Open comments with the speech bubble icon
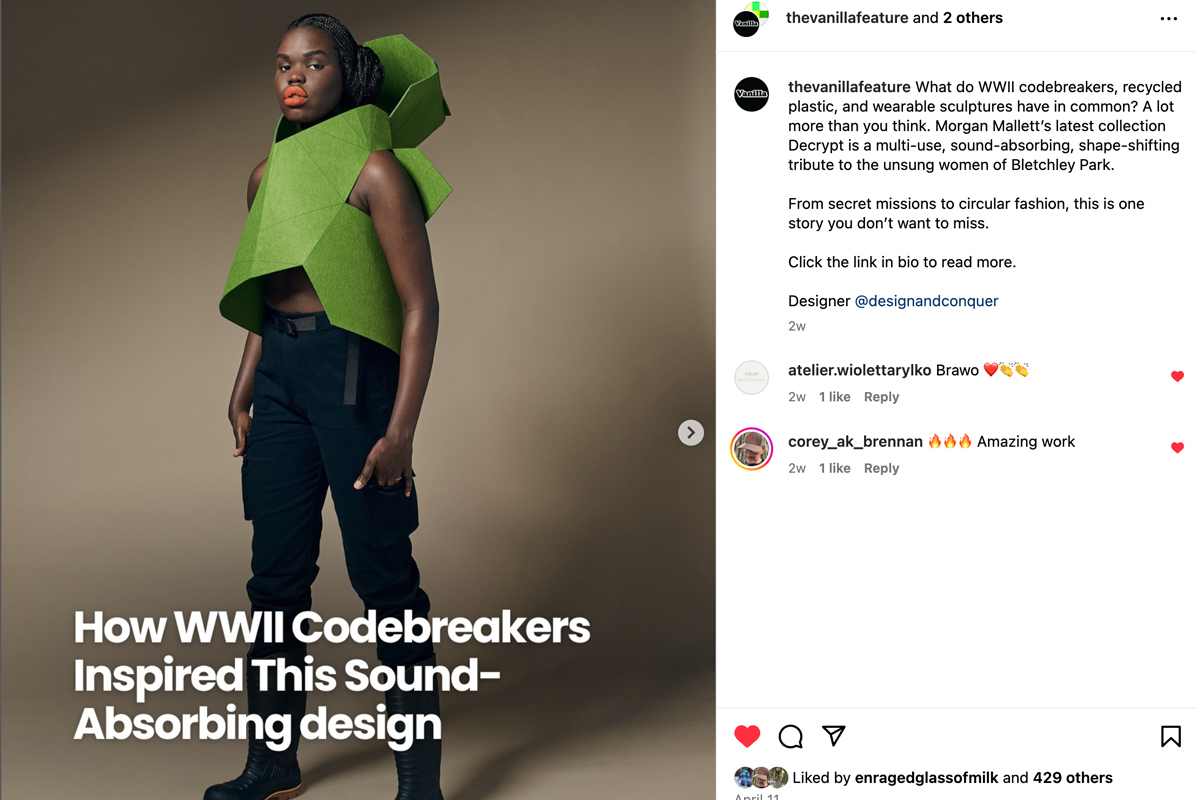The image size is (1200, 800). coord(791,737)
